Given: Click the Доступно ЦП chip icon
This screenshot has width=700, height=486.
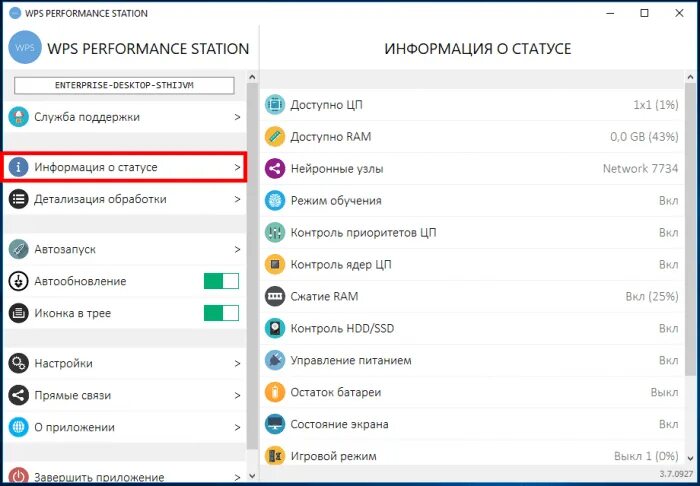Looking at the screenshot, I should (x=275, y=105).
